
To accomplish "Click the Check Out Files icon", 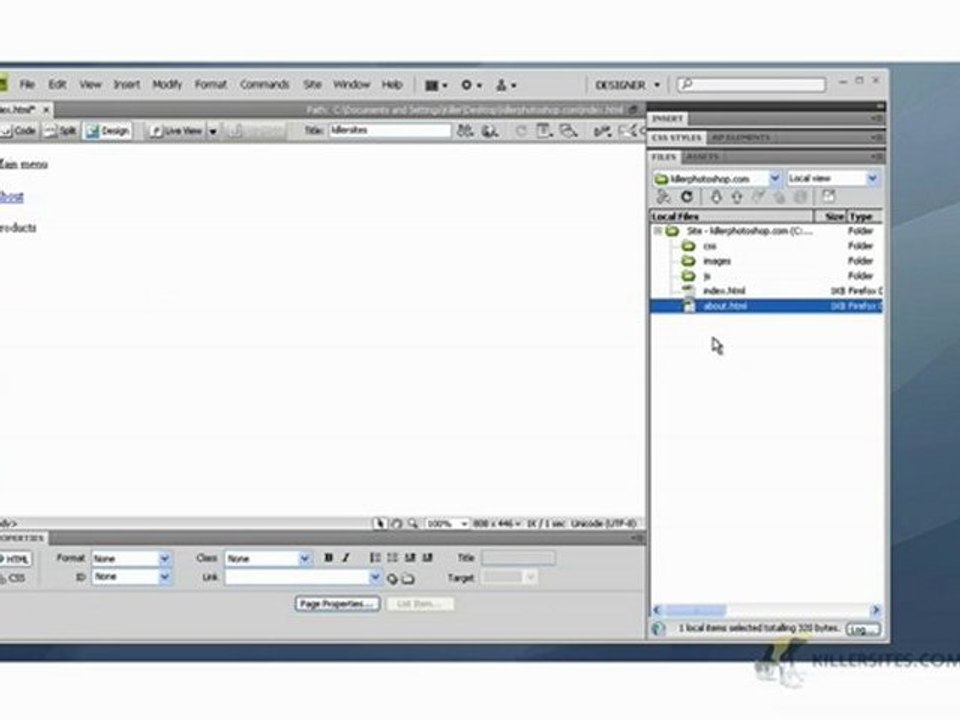I will tap(758, 197).
